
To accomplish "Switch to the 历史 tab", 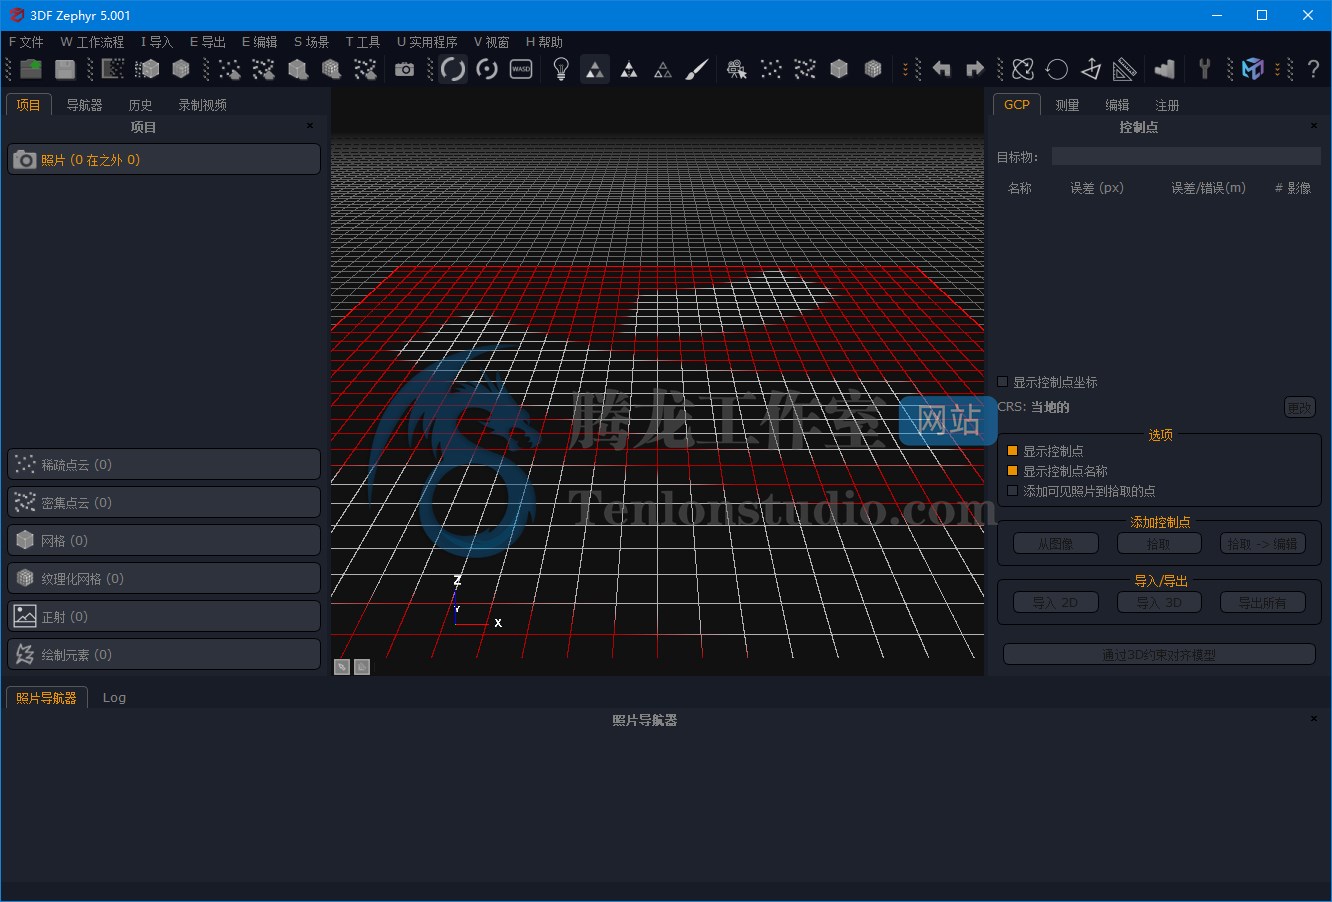I will (140, 105).
